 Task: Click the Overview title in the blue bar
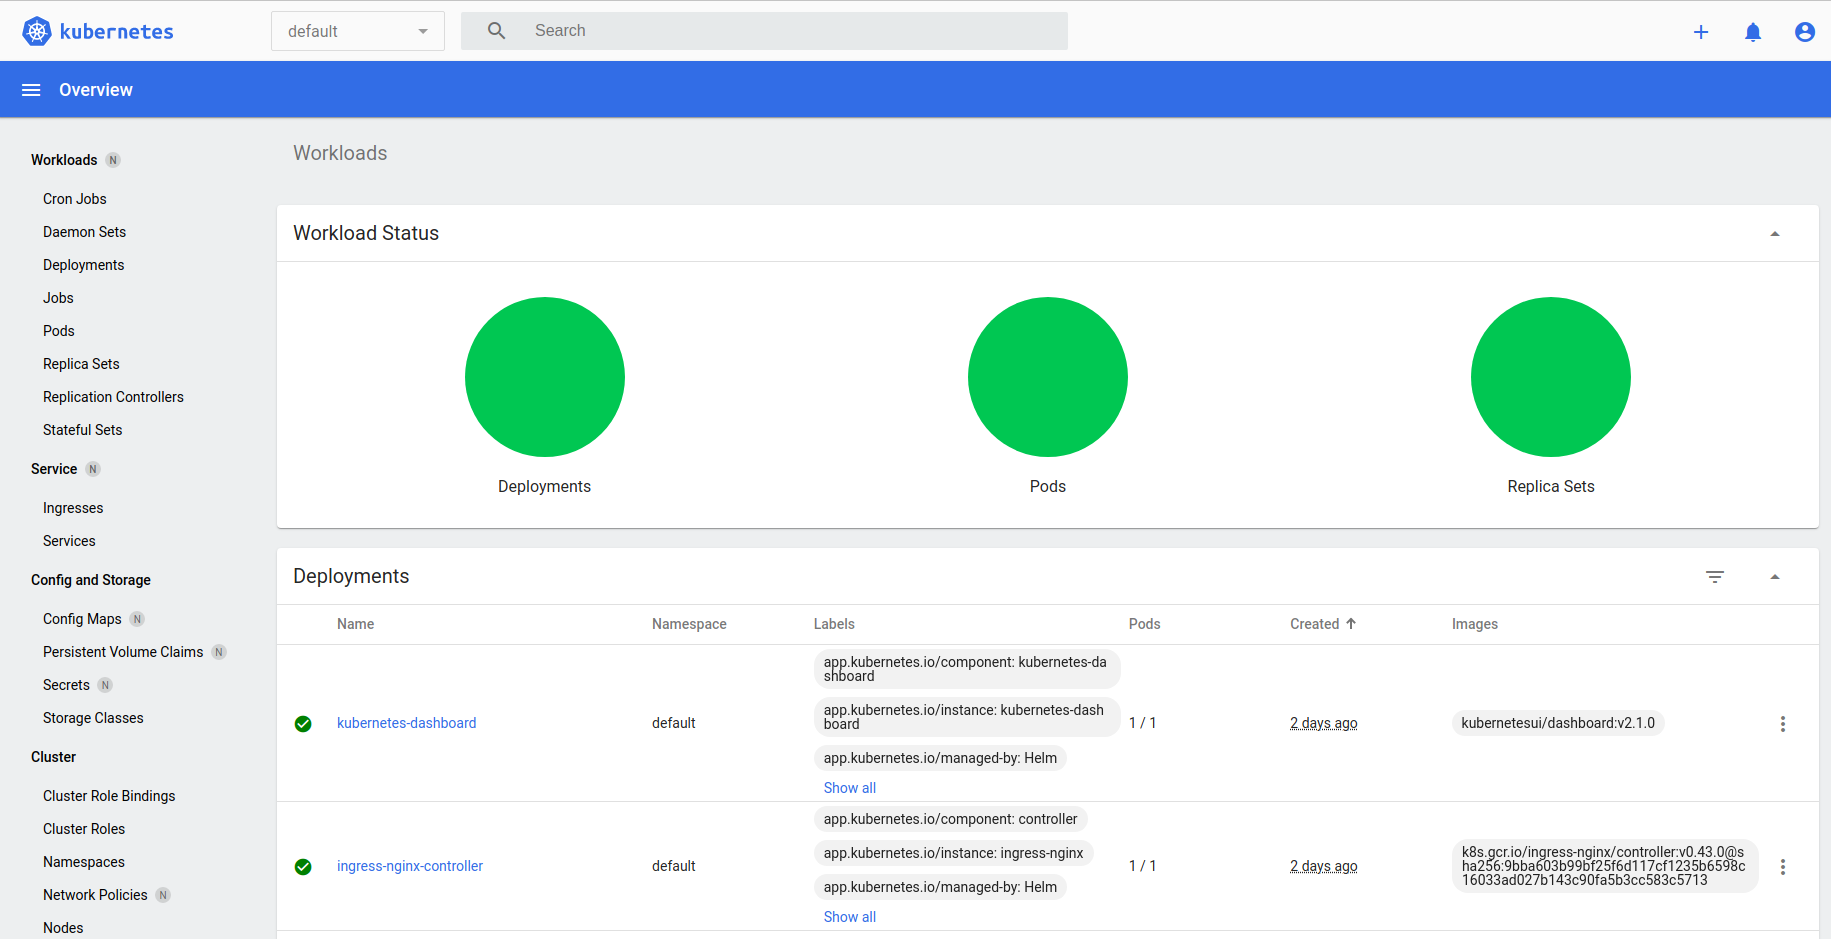pos(96,90)
